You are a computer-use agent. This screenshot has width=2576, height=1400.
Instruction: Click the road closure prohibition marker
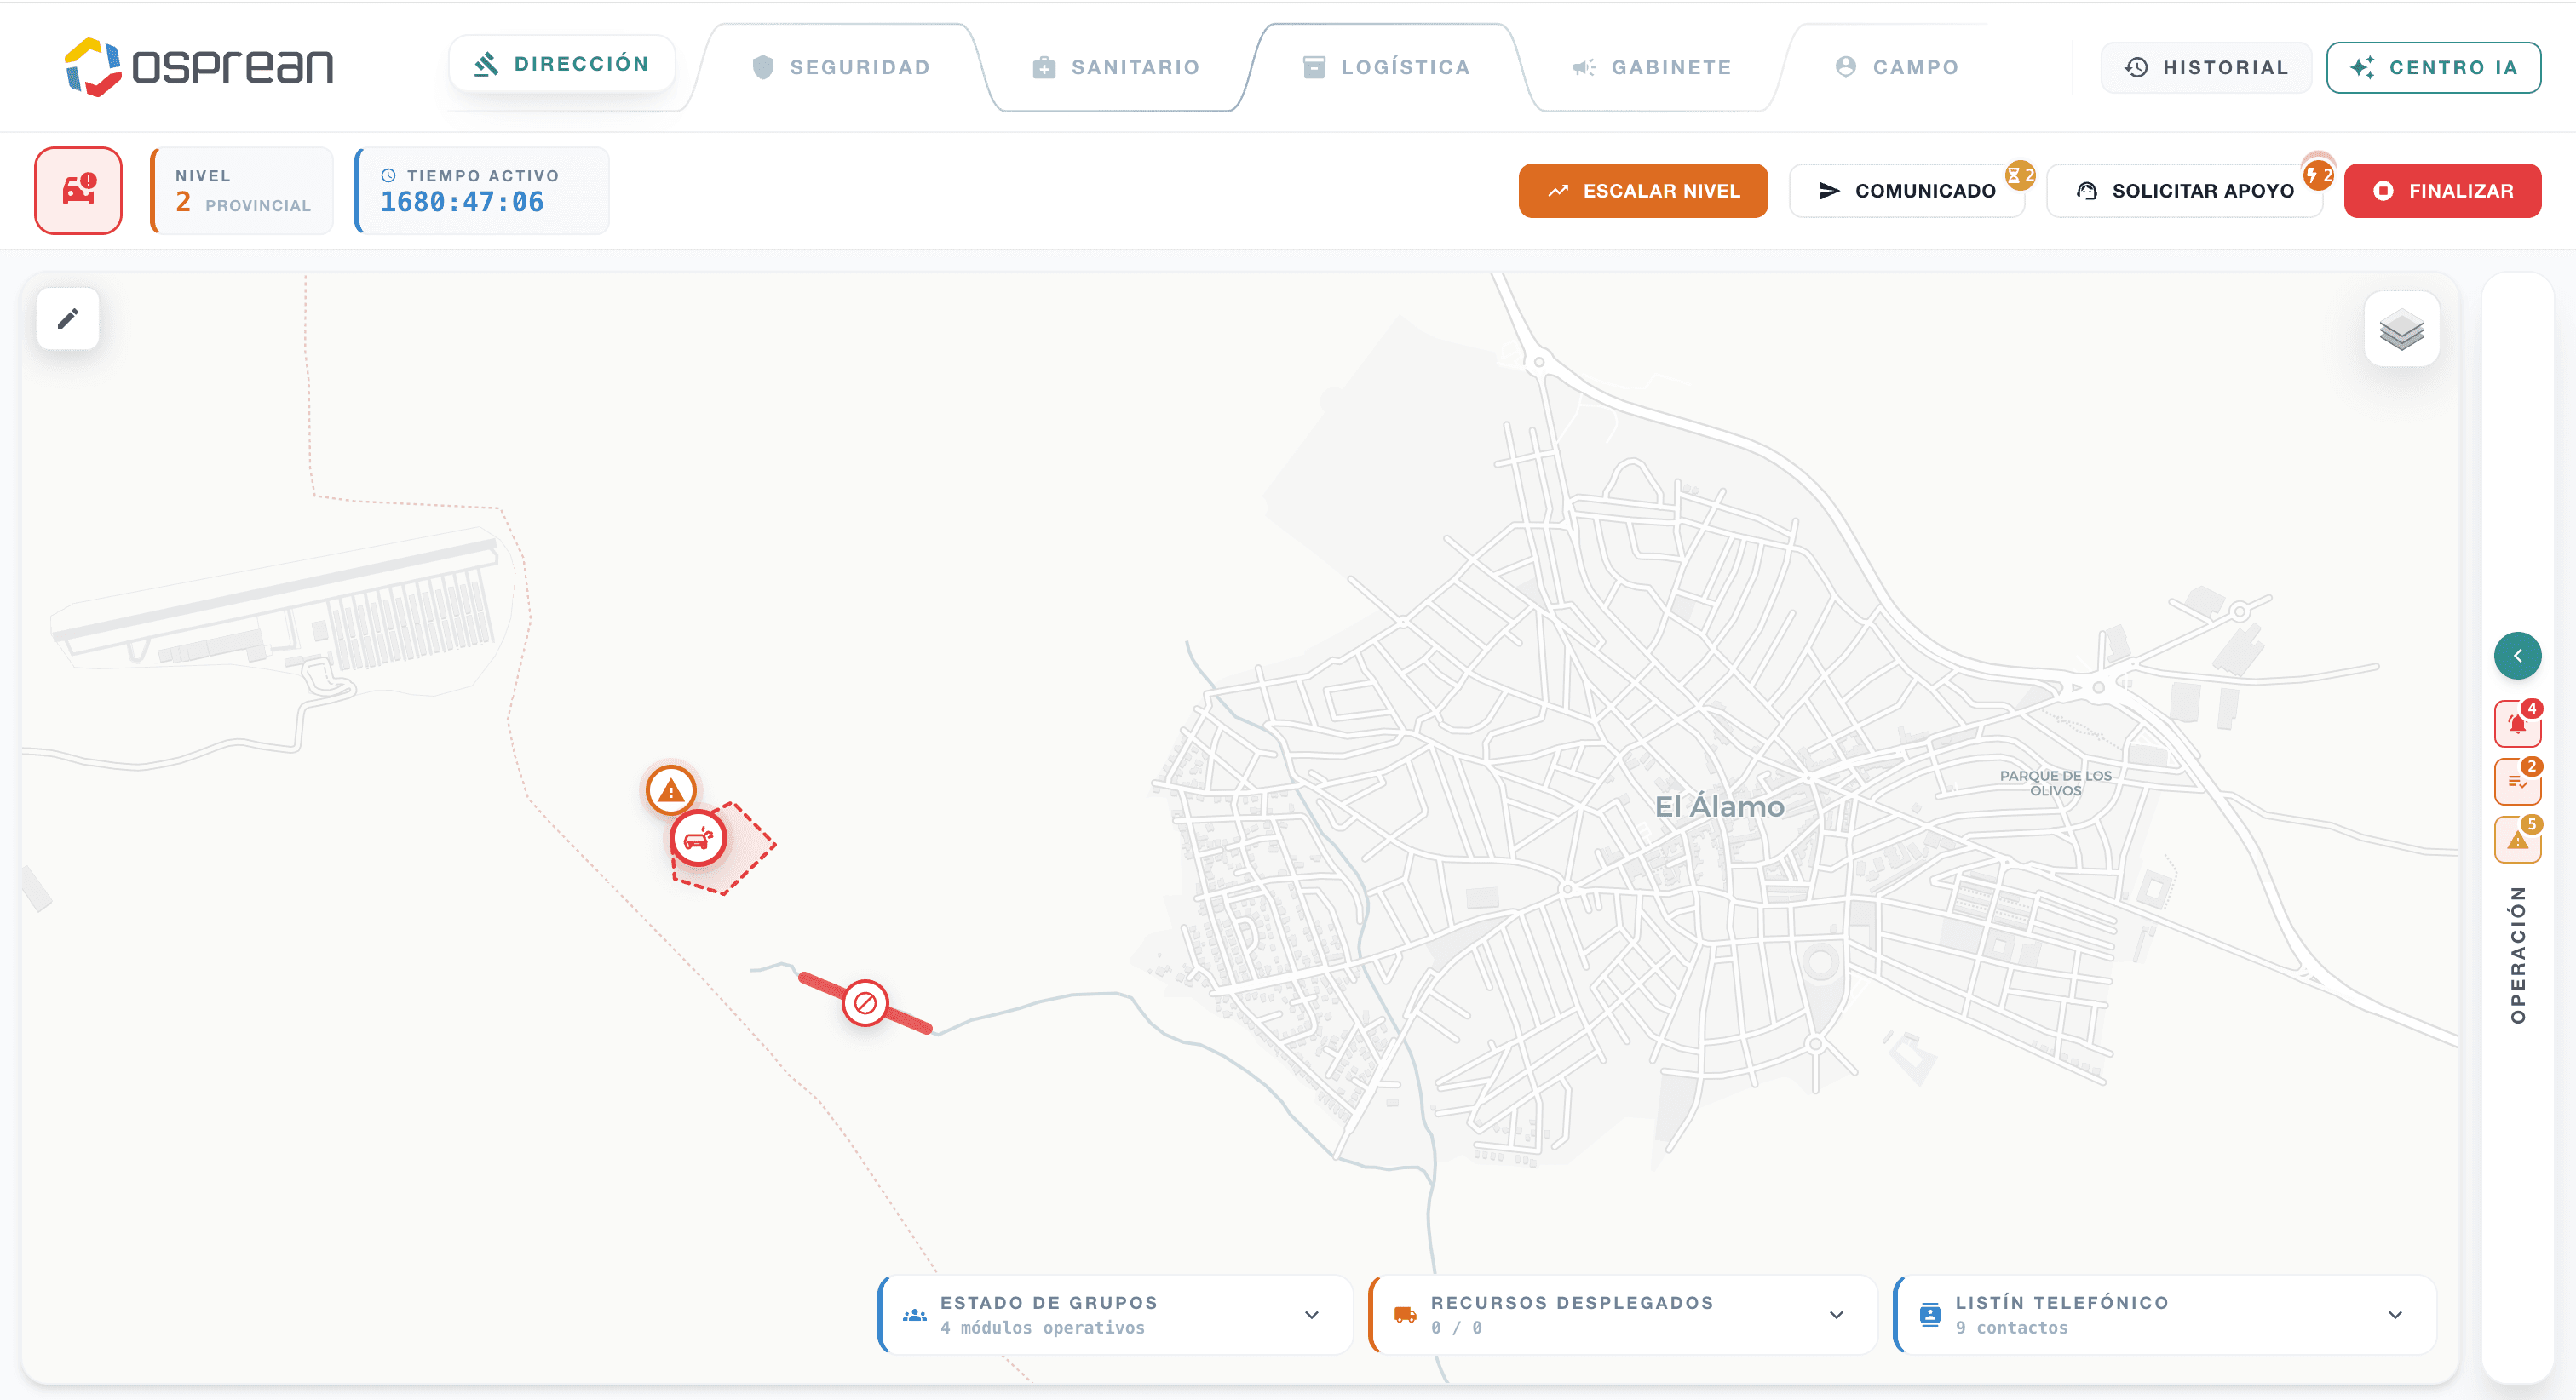click(865, 1002)
